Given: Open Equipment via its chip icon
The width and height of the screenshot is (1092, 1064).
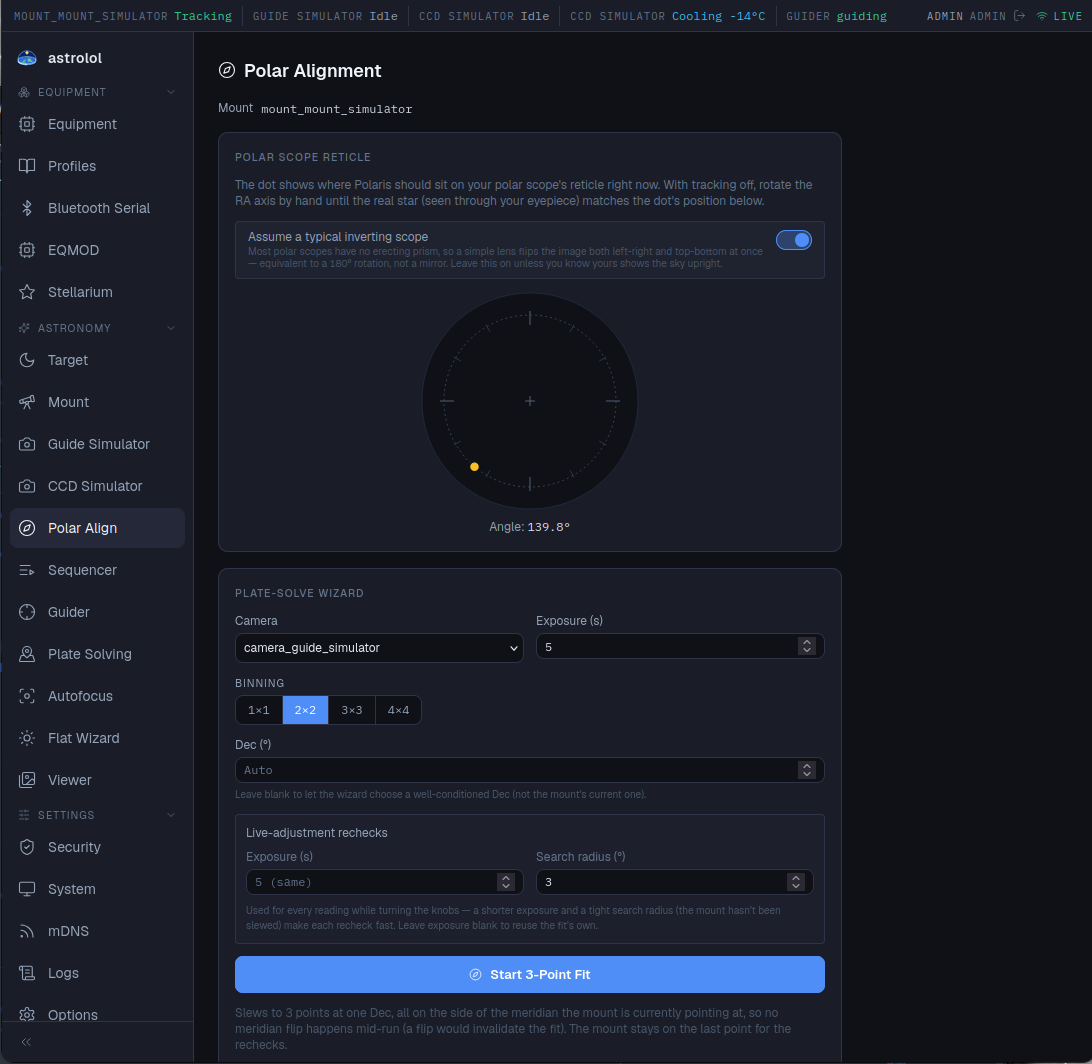Looking at the screenshot, I should (27, 124).
